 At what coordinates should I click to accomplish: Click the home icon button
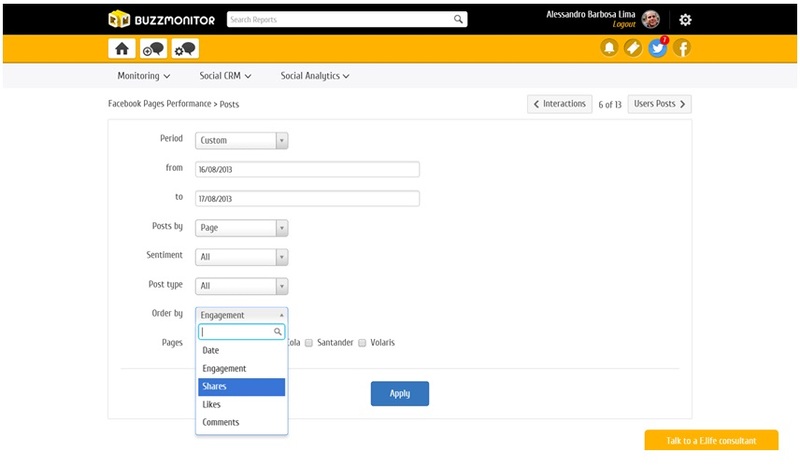[x=122, y=48]
